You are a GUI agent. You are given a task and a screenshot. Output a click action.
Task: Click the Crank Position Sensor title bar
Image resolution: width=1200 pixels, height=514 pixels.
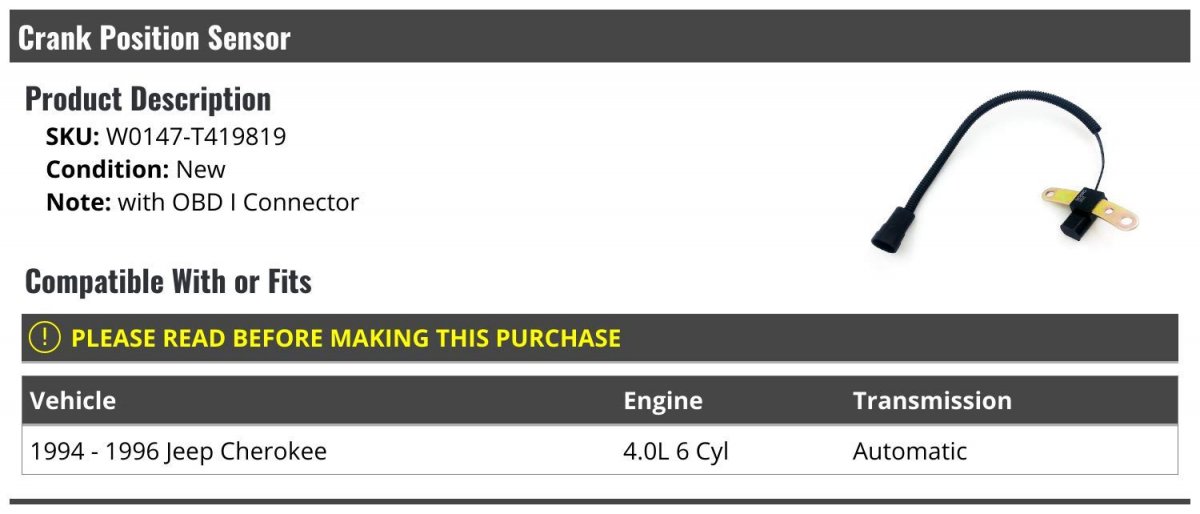tap(155, 38)
